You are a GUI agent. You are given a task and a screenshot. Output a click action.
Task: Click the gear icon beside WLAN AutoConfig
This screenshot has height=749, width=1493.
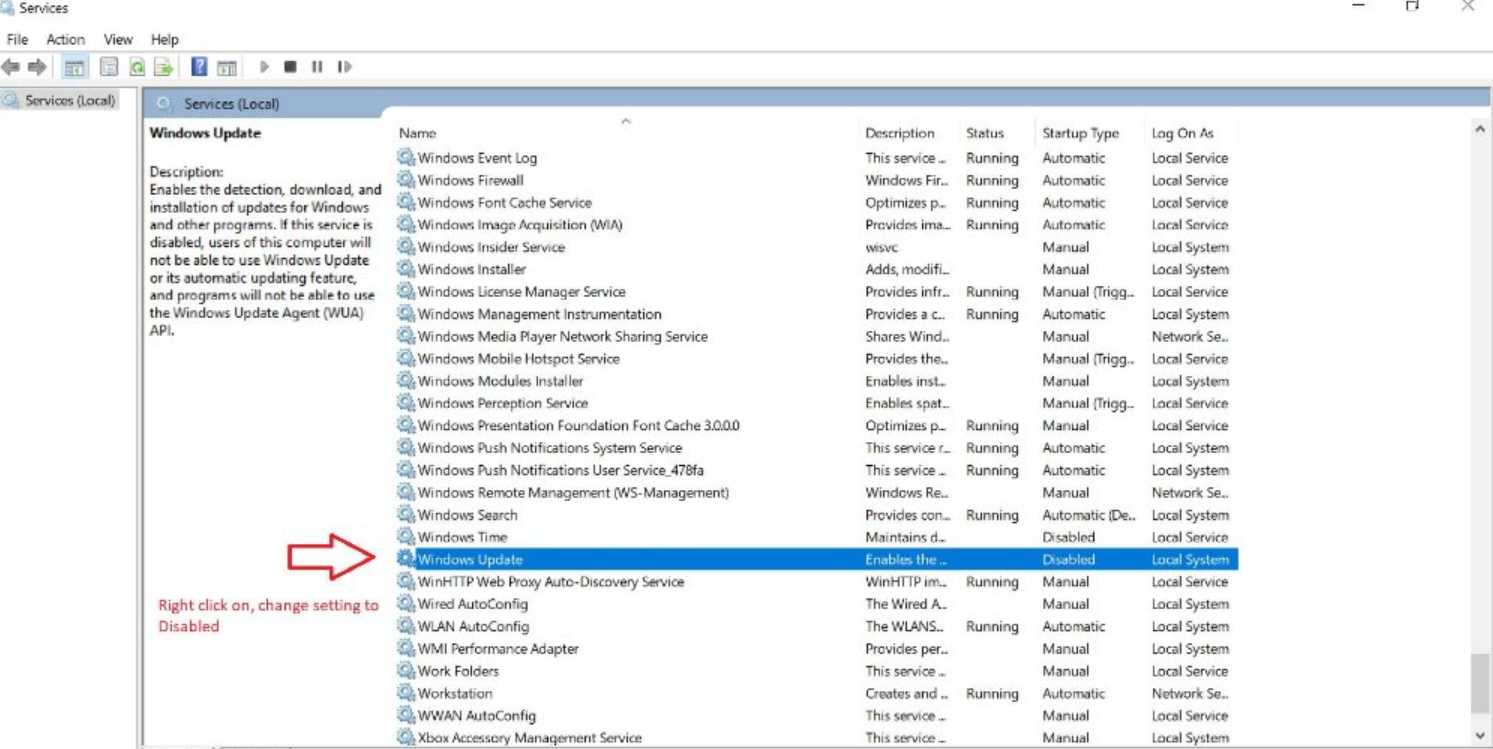405,626
